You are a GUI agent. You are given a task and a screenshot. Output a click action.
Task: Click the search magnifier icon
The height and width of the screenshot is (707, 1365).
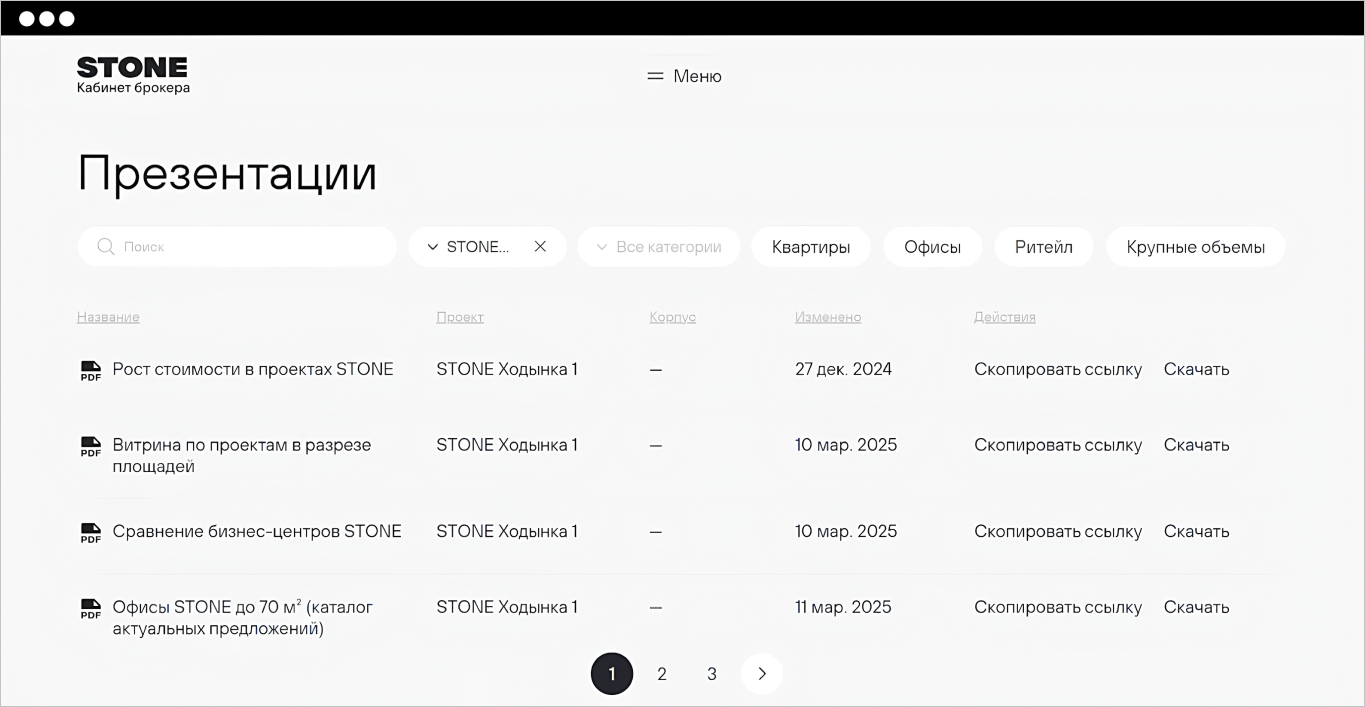point(106,246)
